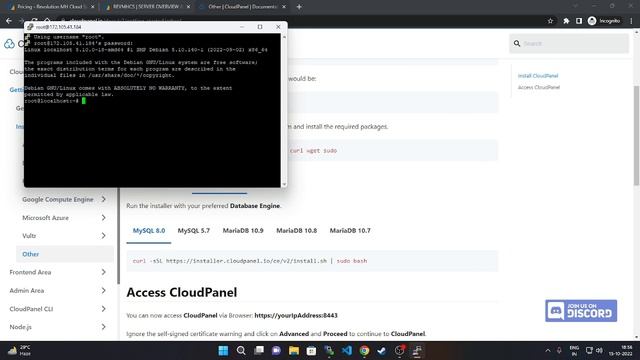The image size is (640, 360).
Task: Open Teams Chat from the taskbar
Action: pyautogui.click(x=276, y=351)
